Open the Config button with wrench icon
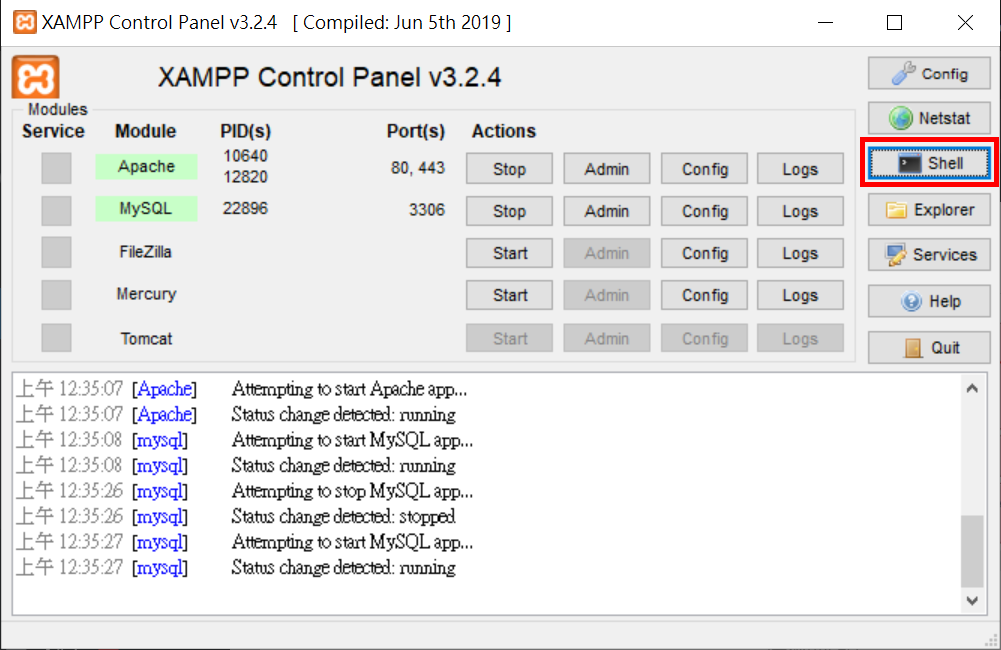Screen dimensions: 1001x650 tap(929, 74)
